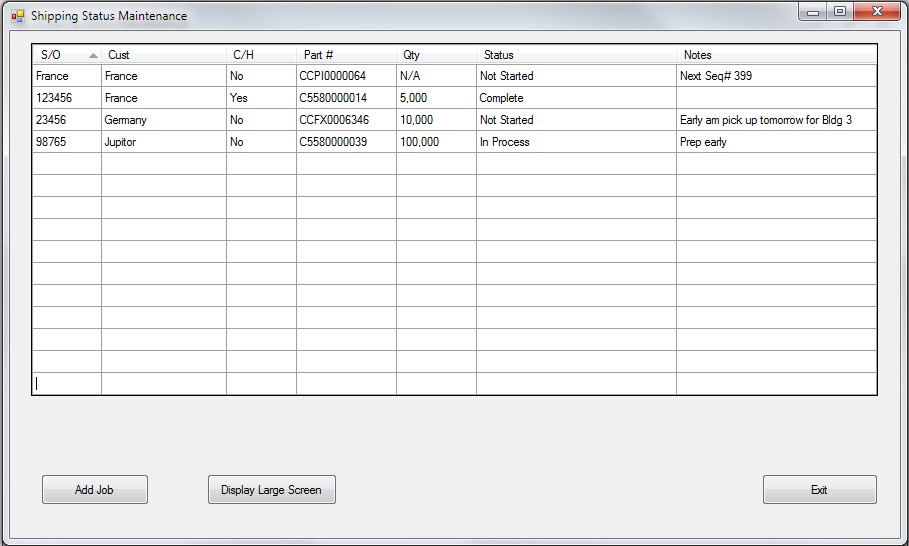Screen dimensions: 909x546
Task: Select the Qty cell 5,000
Action: tap(437, 98)
